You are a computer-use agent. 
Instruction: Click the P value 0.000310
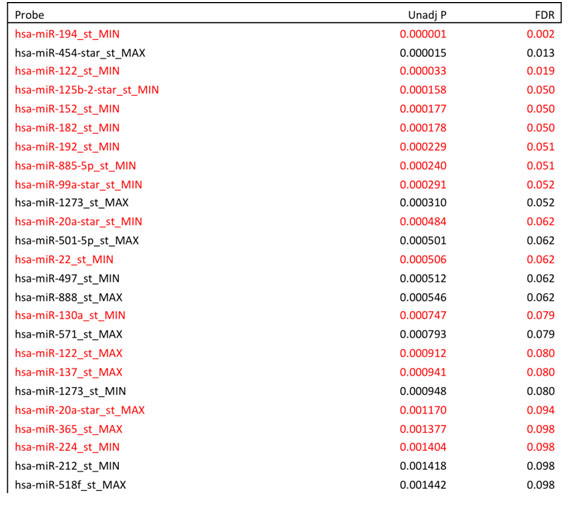click(x=423, y=203)
